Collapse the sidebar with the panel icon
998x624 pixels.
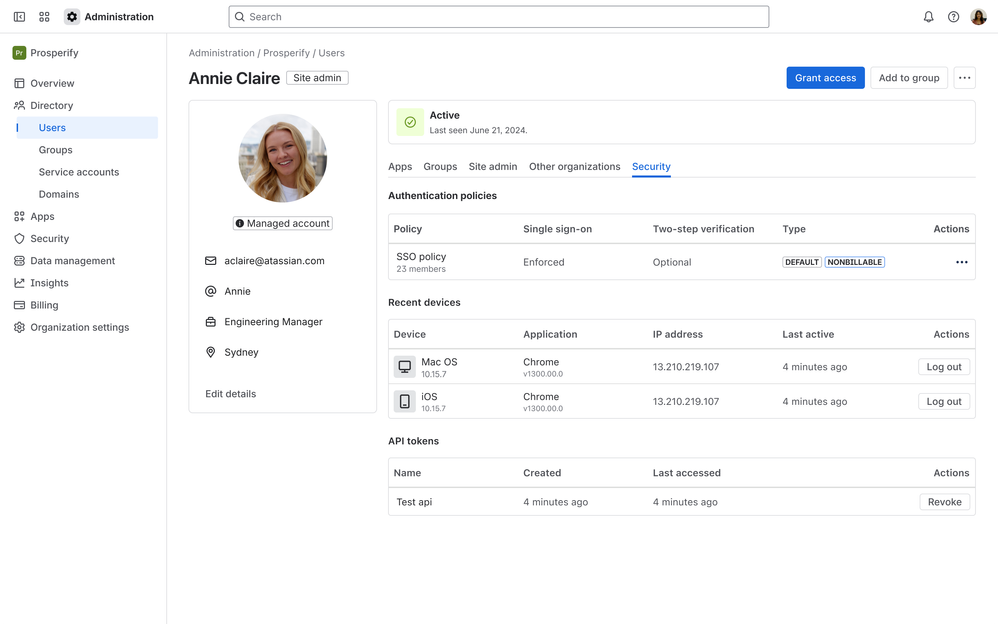(19, 17)
